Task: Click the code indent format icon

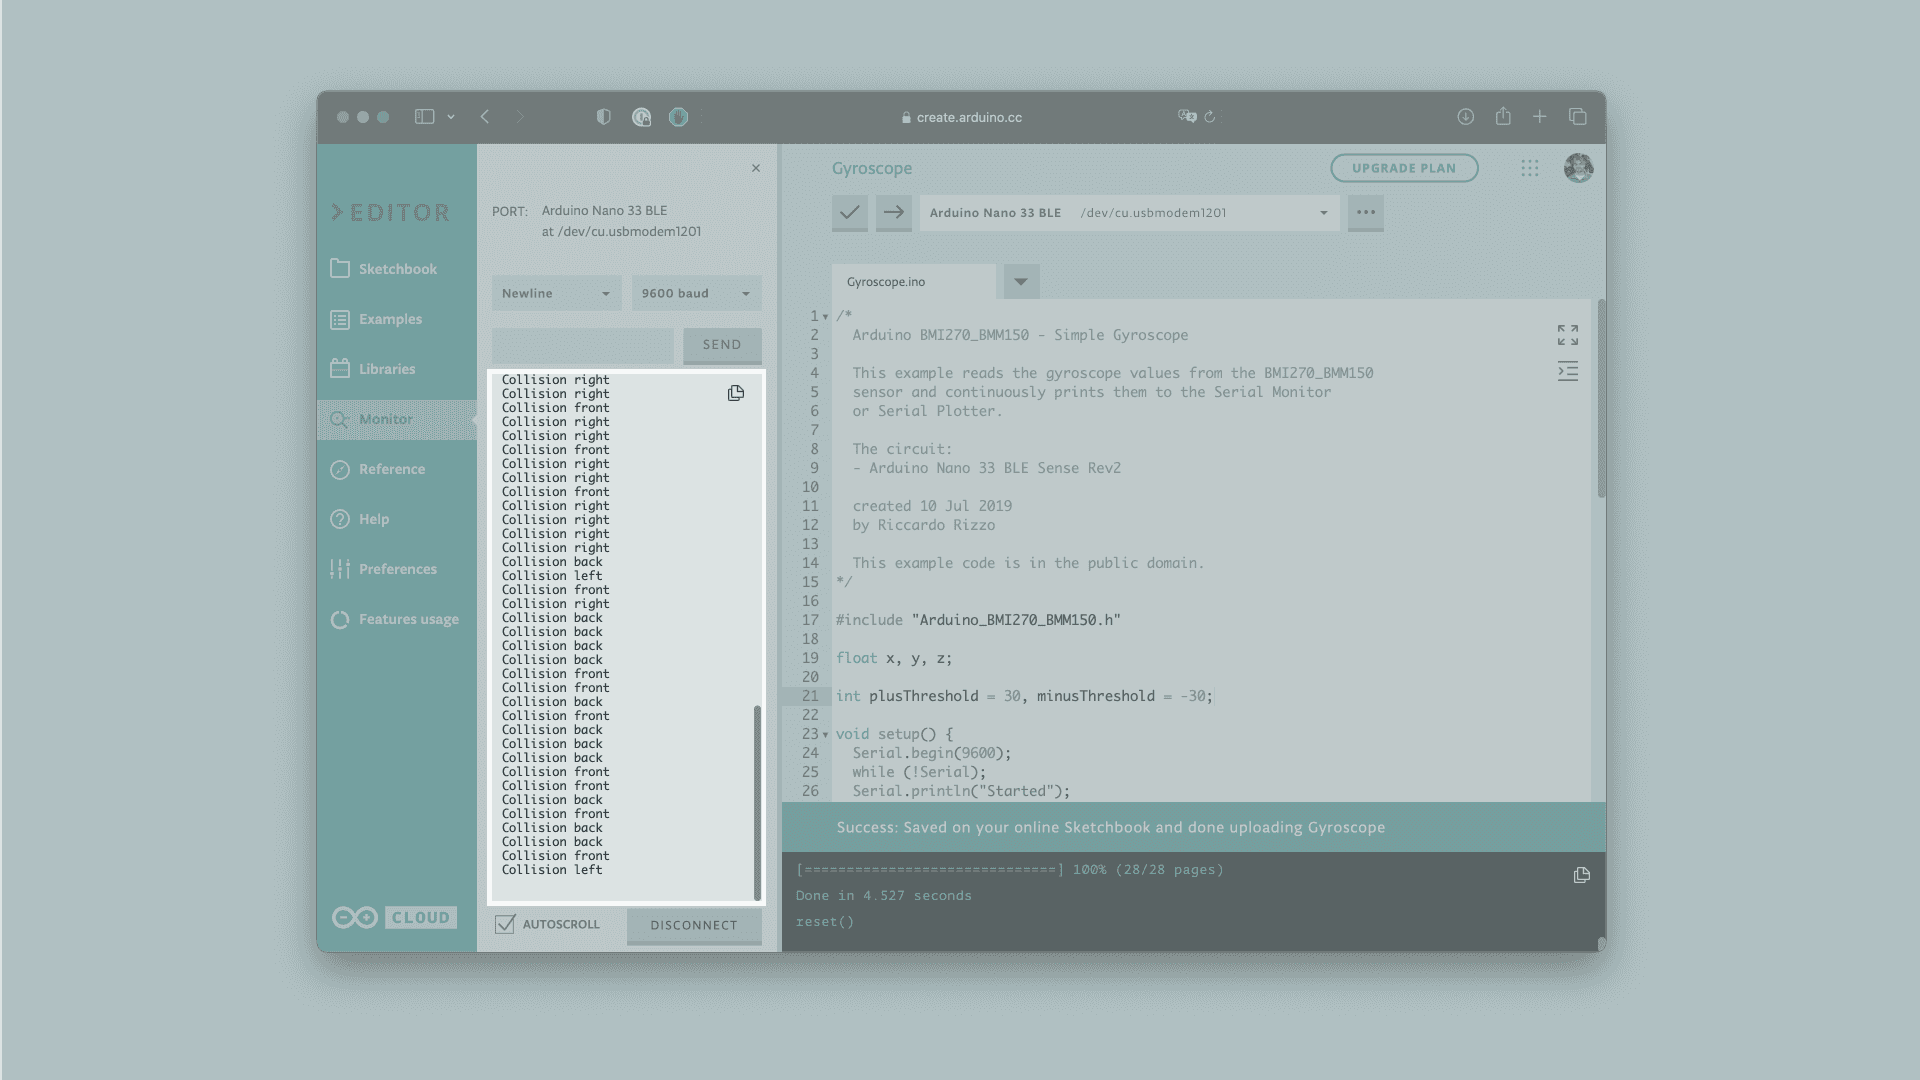Action: coord(1567,372)
